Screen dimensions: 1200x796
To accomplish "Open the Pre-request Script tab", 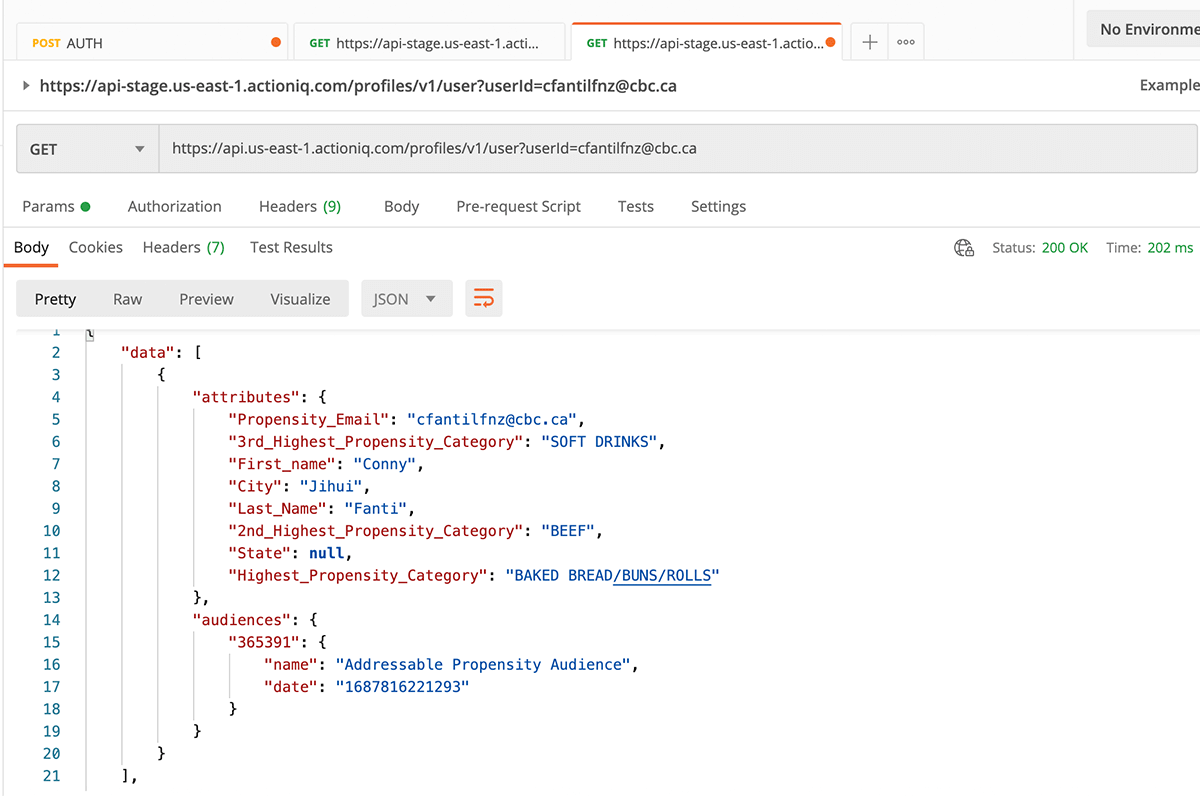I will (518, 207).
